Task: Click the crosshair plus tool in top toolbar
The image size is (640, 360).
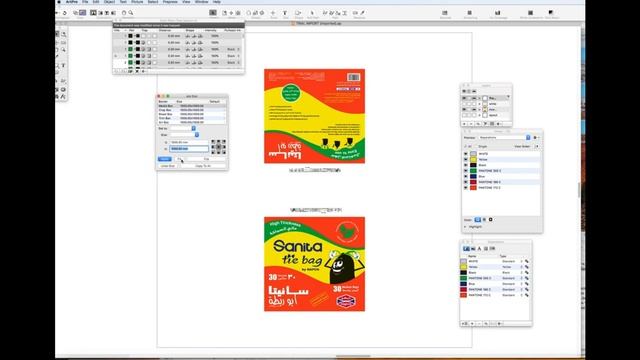Action: [x=273, y=13]
